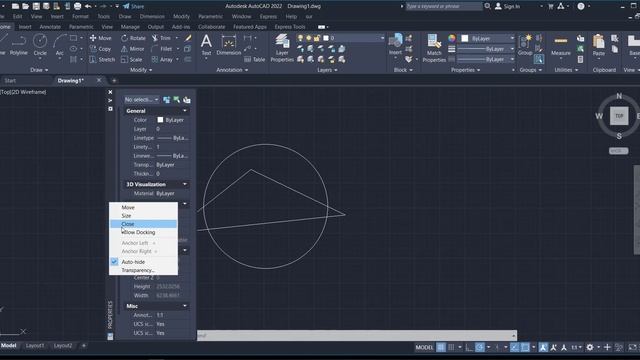
Task: Click the Group tool
Action: [525, 45]
